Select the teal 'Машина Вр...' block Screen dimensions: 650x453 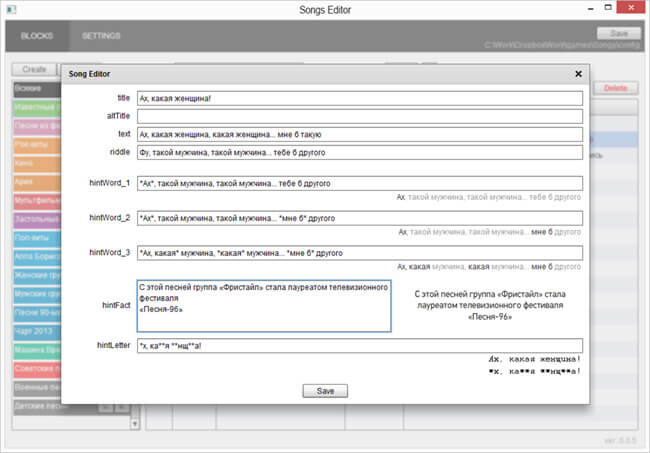pos(37,350)
